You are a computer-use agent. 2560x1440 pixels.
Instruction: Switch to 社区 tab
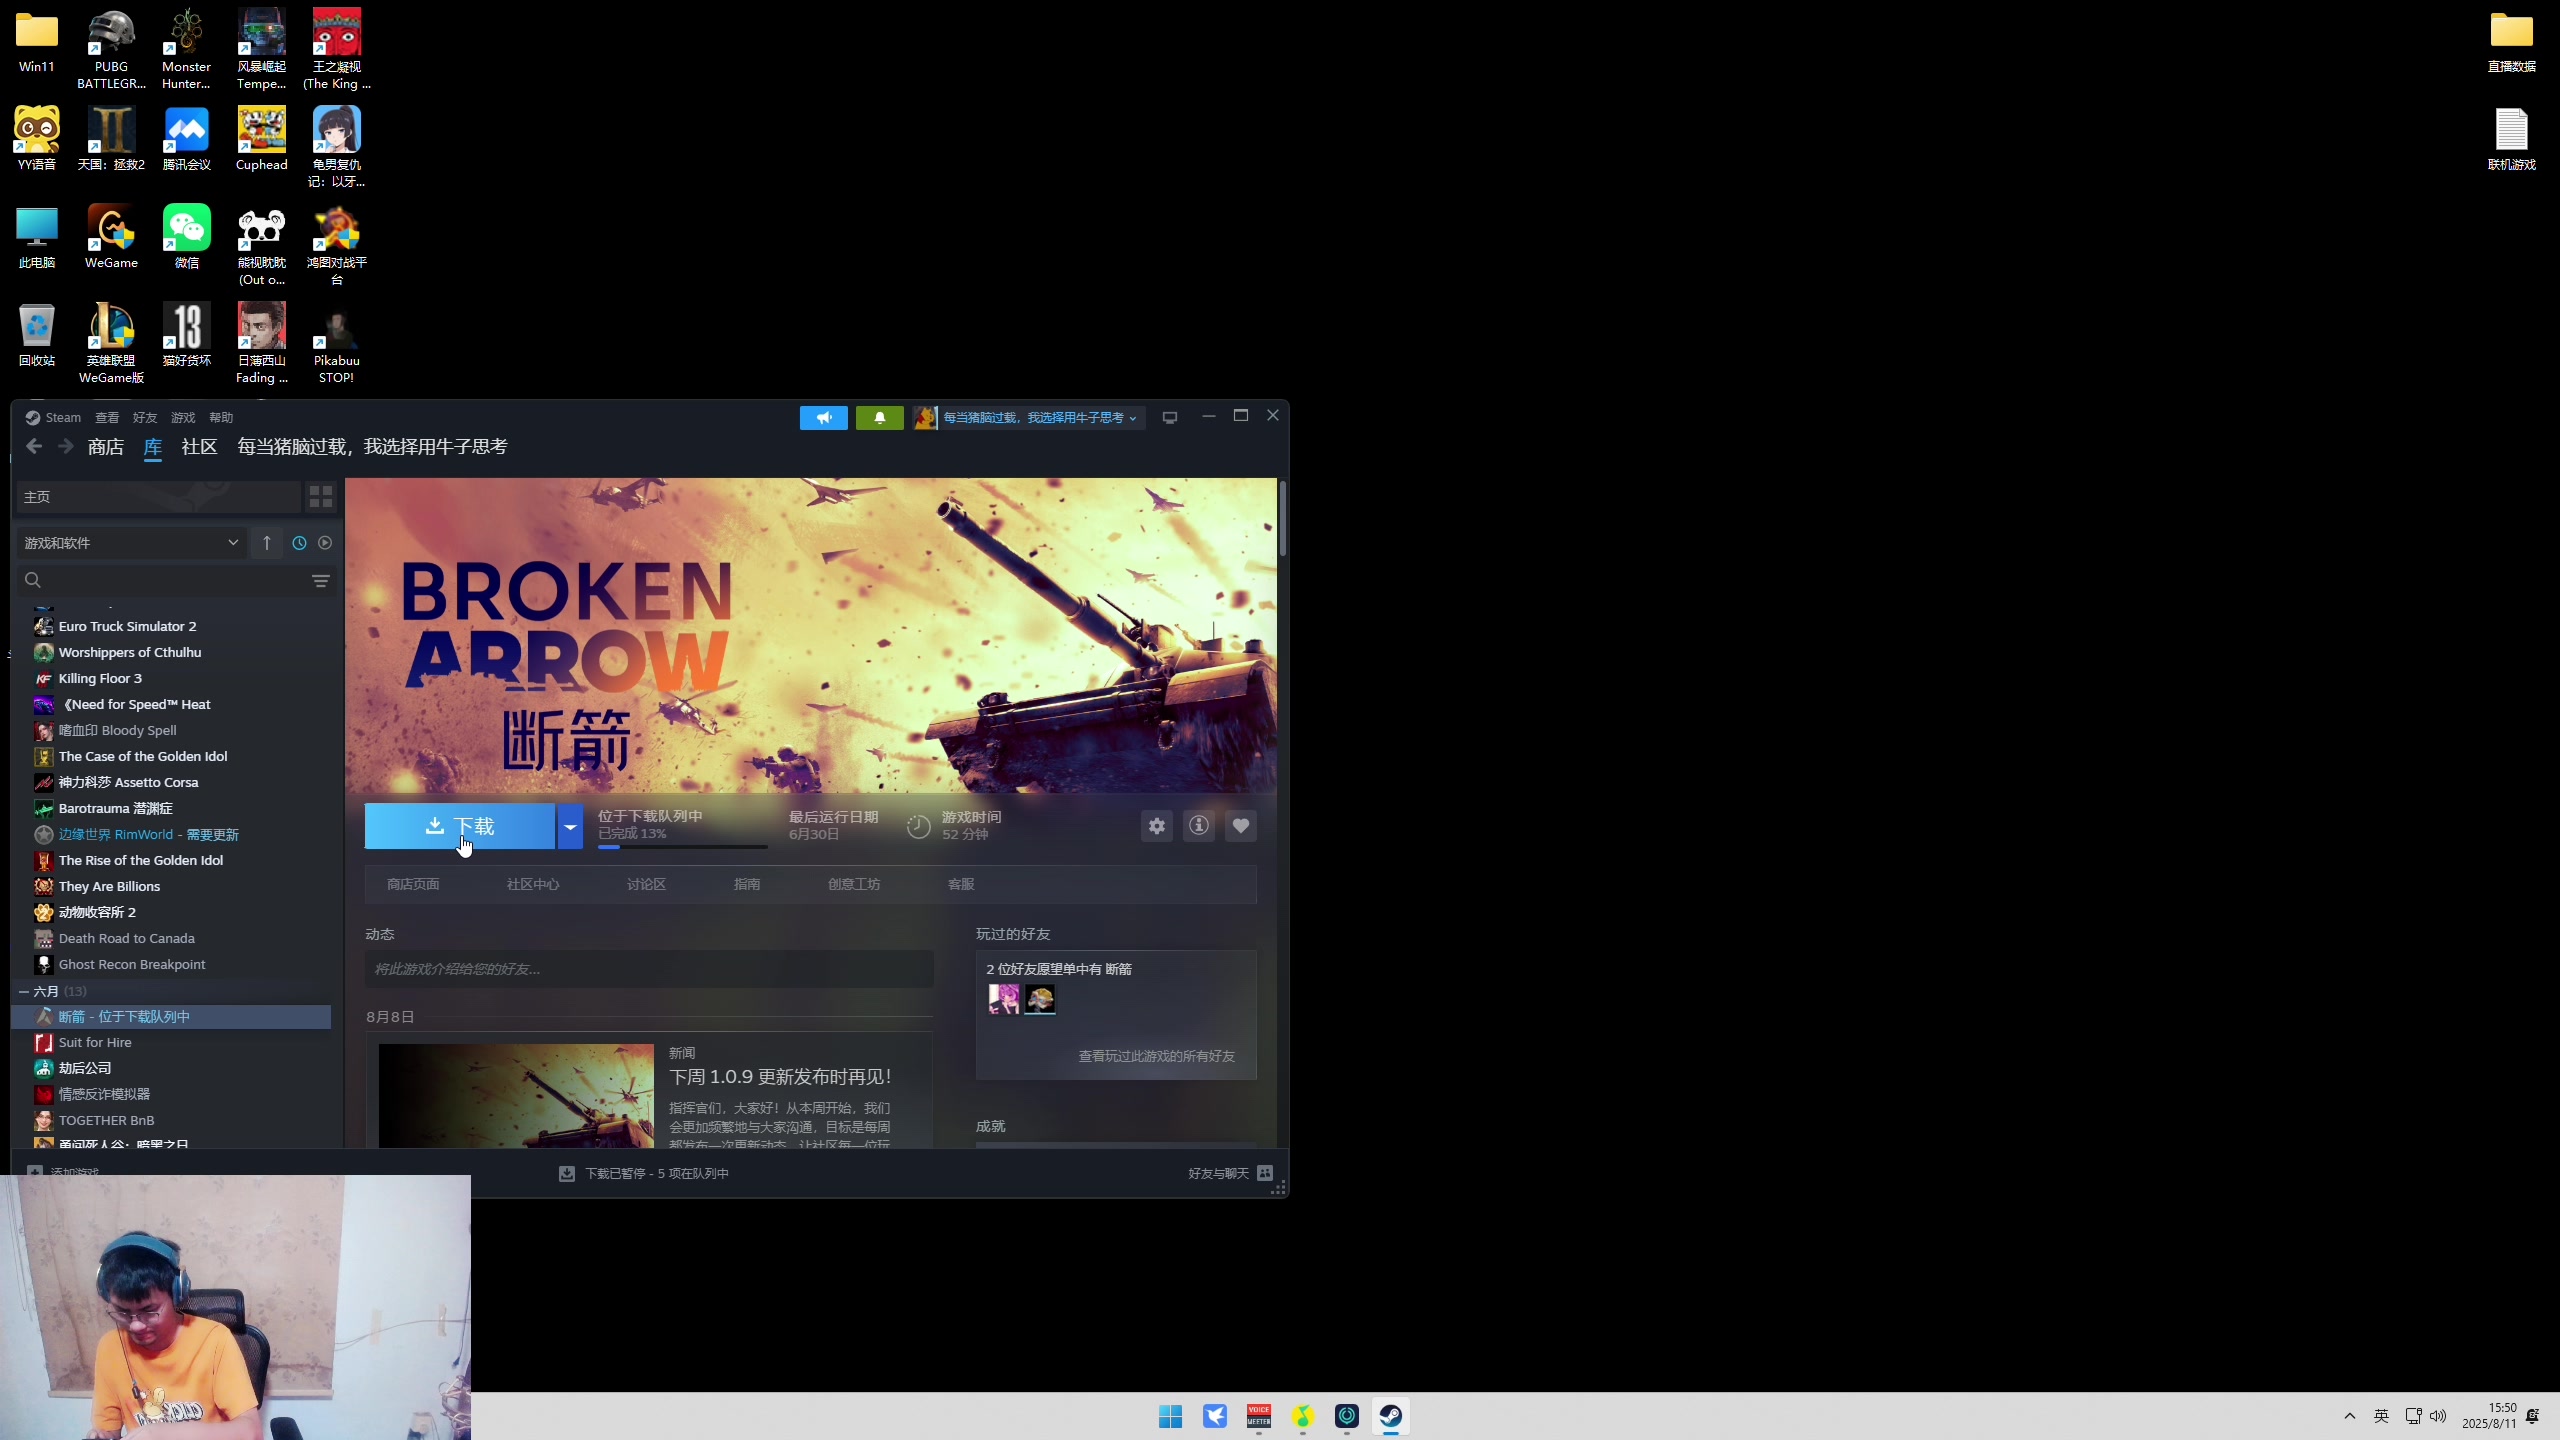pos(200,447)
